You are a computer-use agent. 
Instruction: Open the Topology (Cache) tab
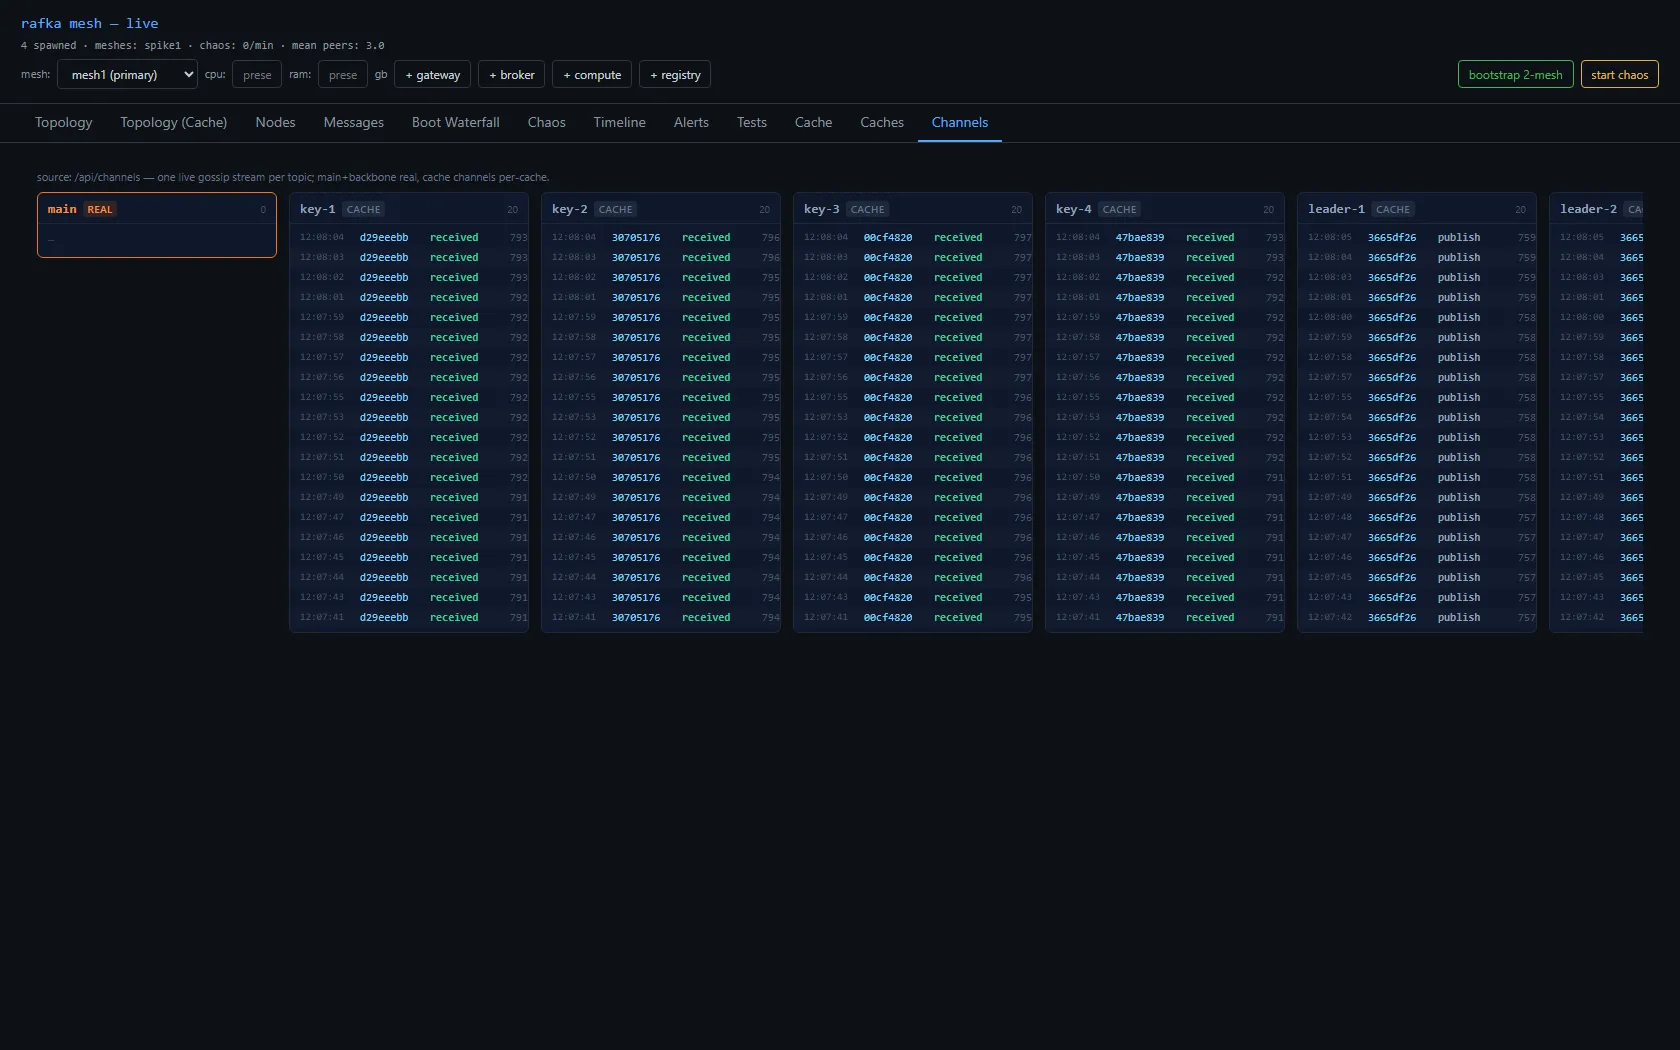tap(174, 122)
